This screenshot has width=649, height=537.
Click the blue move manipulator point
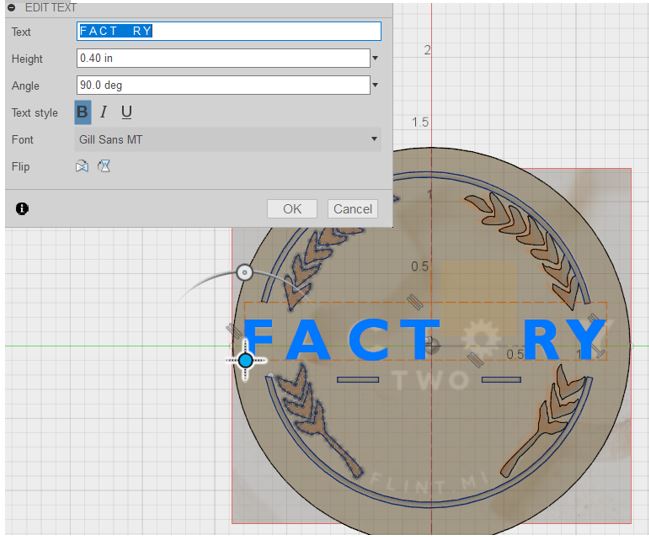[x=246, y=361]
